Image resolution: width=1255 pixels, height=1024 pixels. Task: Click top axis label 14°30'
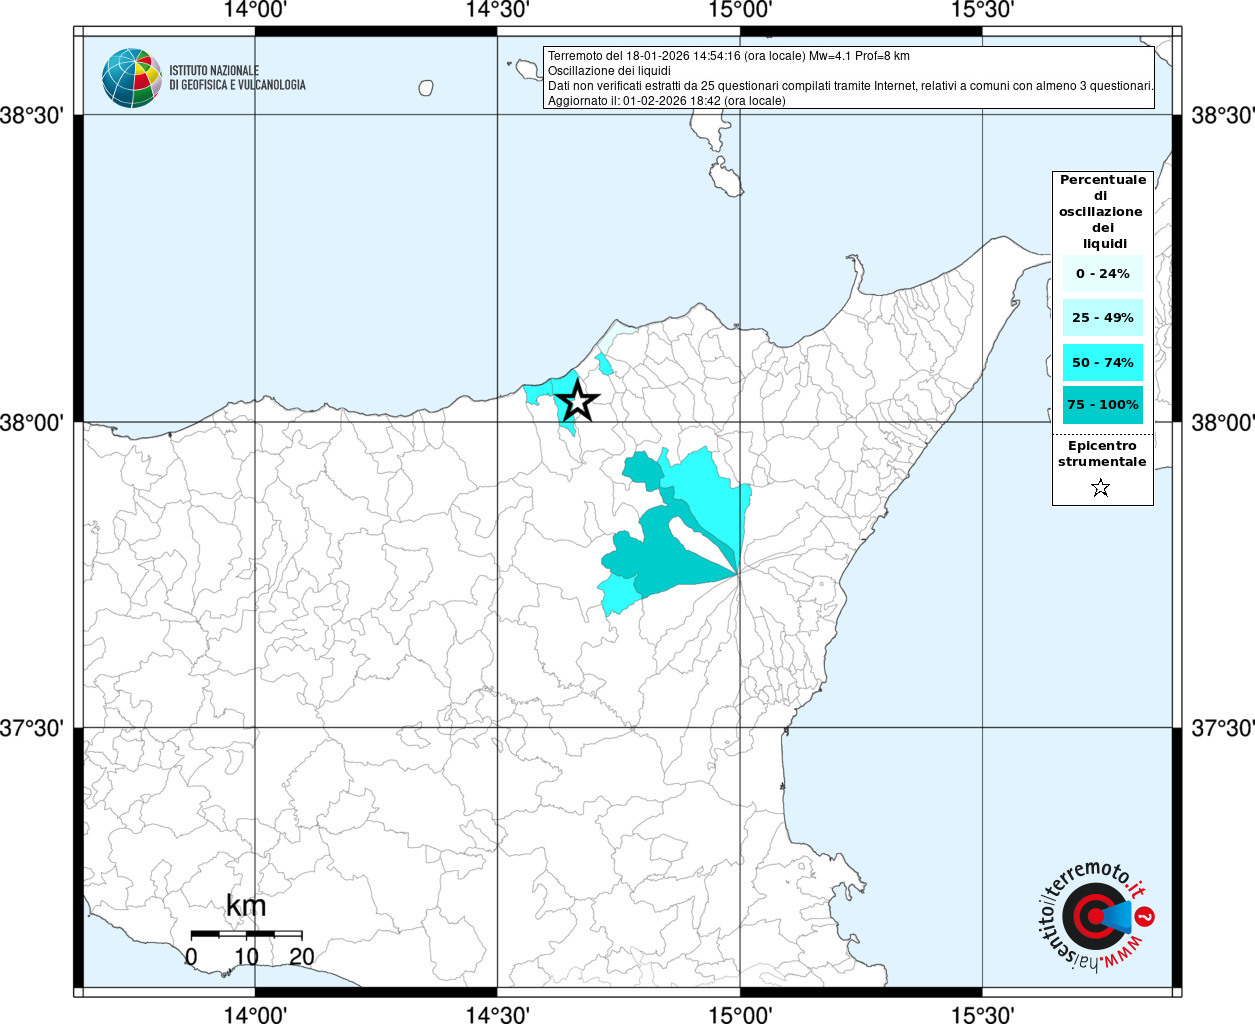497,11
